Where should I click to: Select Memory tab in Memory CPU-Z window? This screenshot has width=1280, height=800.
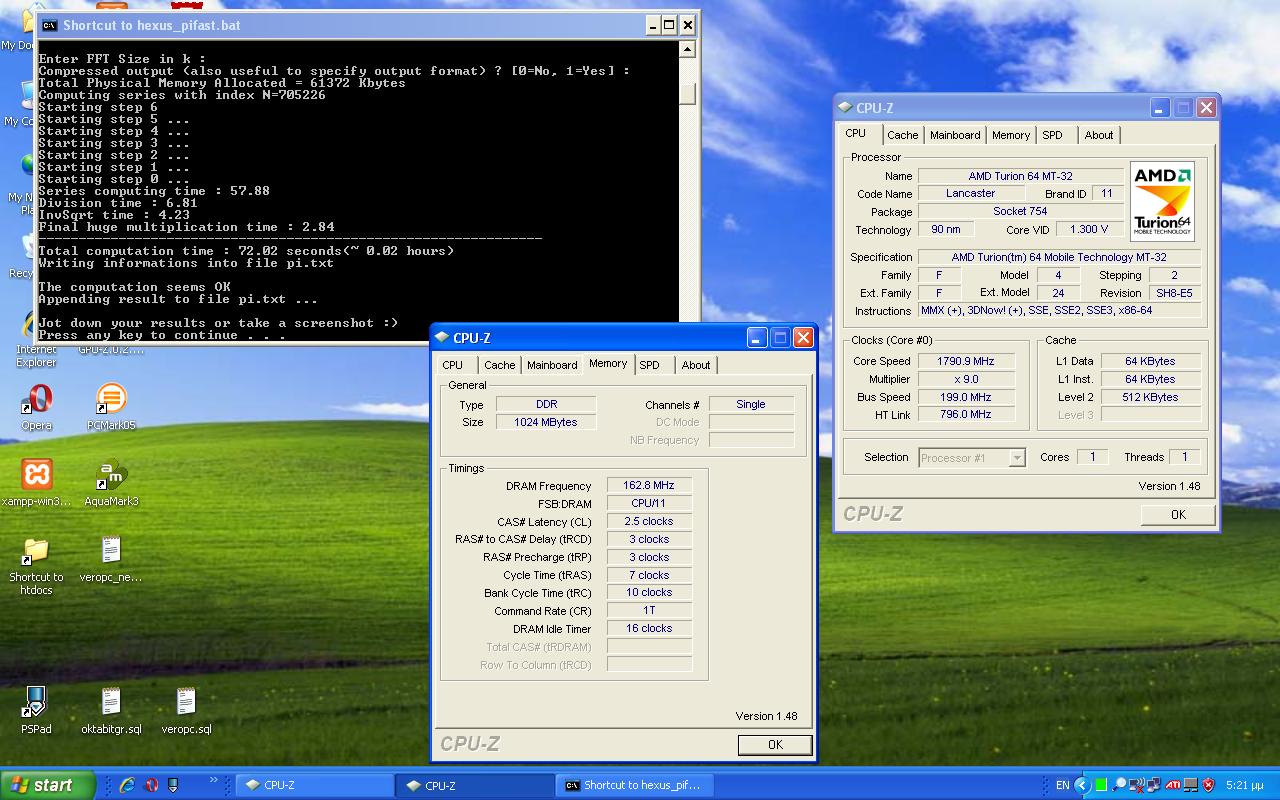[608, 364]
